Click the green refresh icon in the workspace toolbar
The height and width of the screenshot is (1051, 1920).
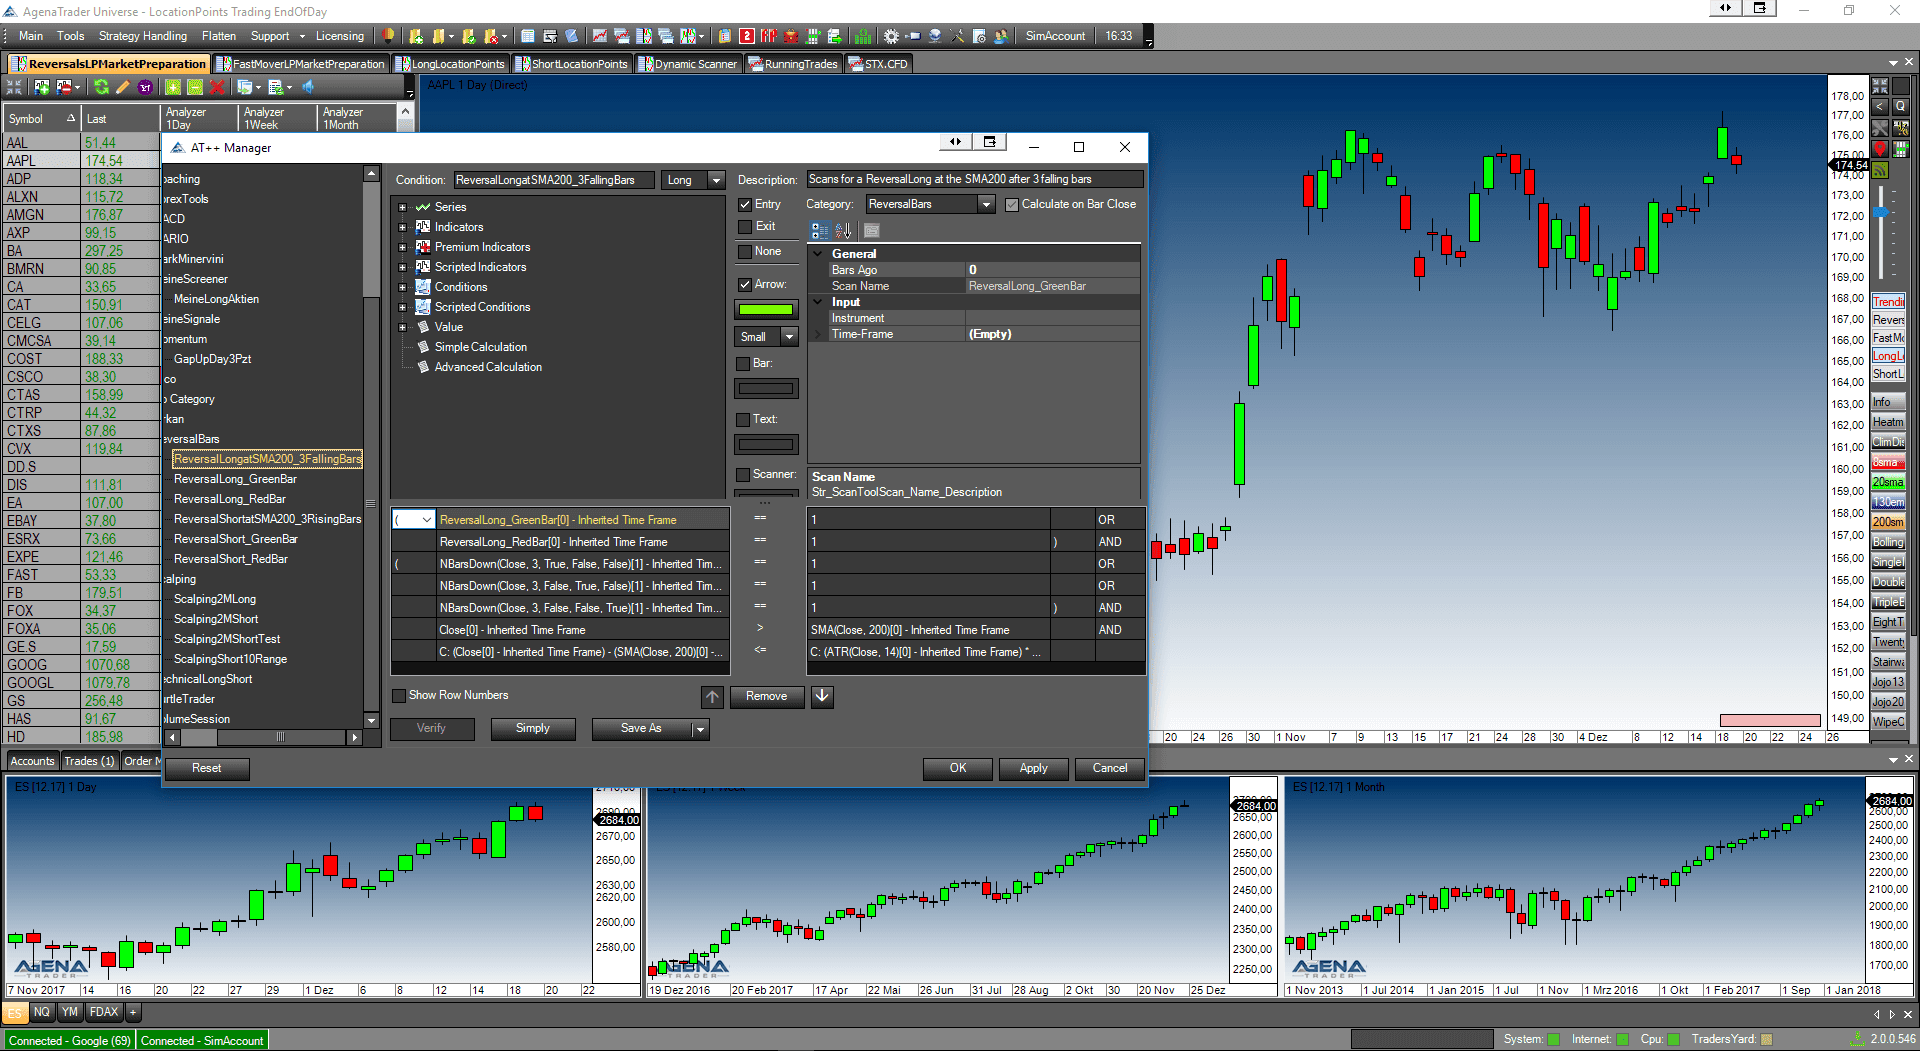[101, 88]
